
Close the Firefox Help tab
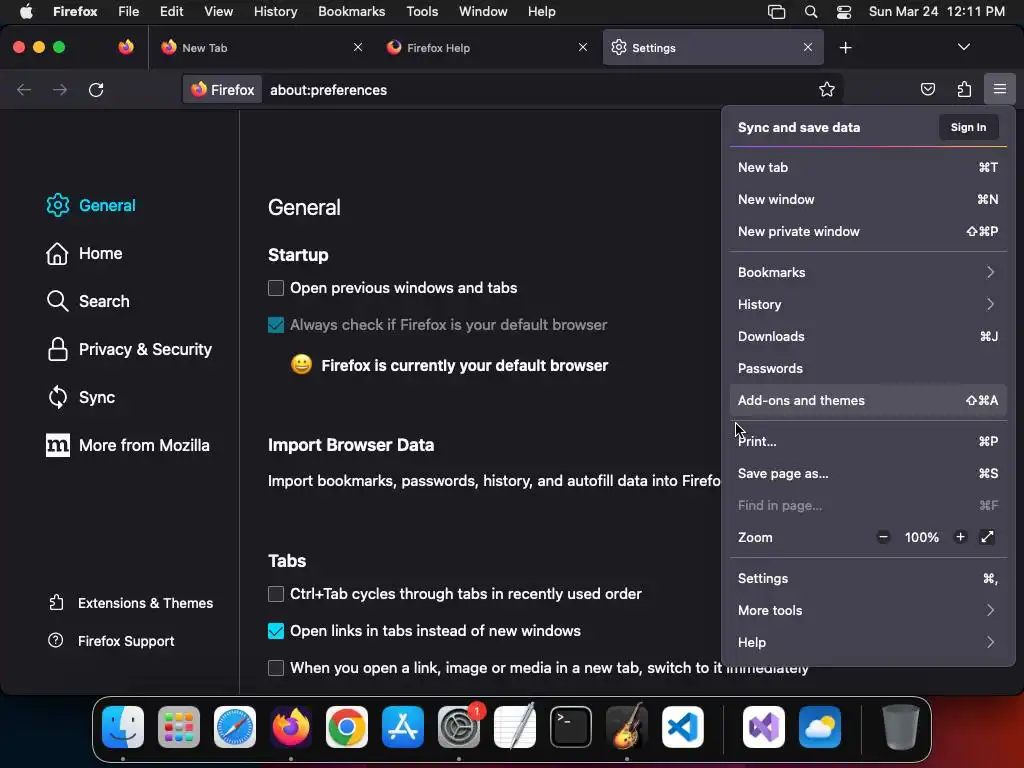[583, 47]
